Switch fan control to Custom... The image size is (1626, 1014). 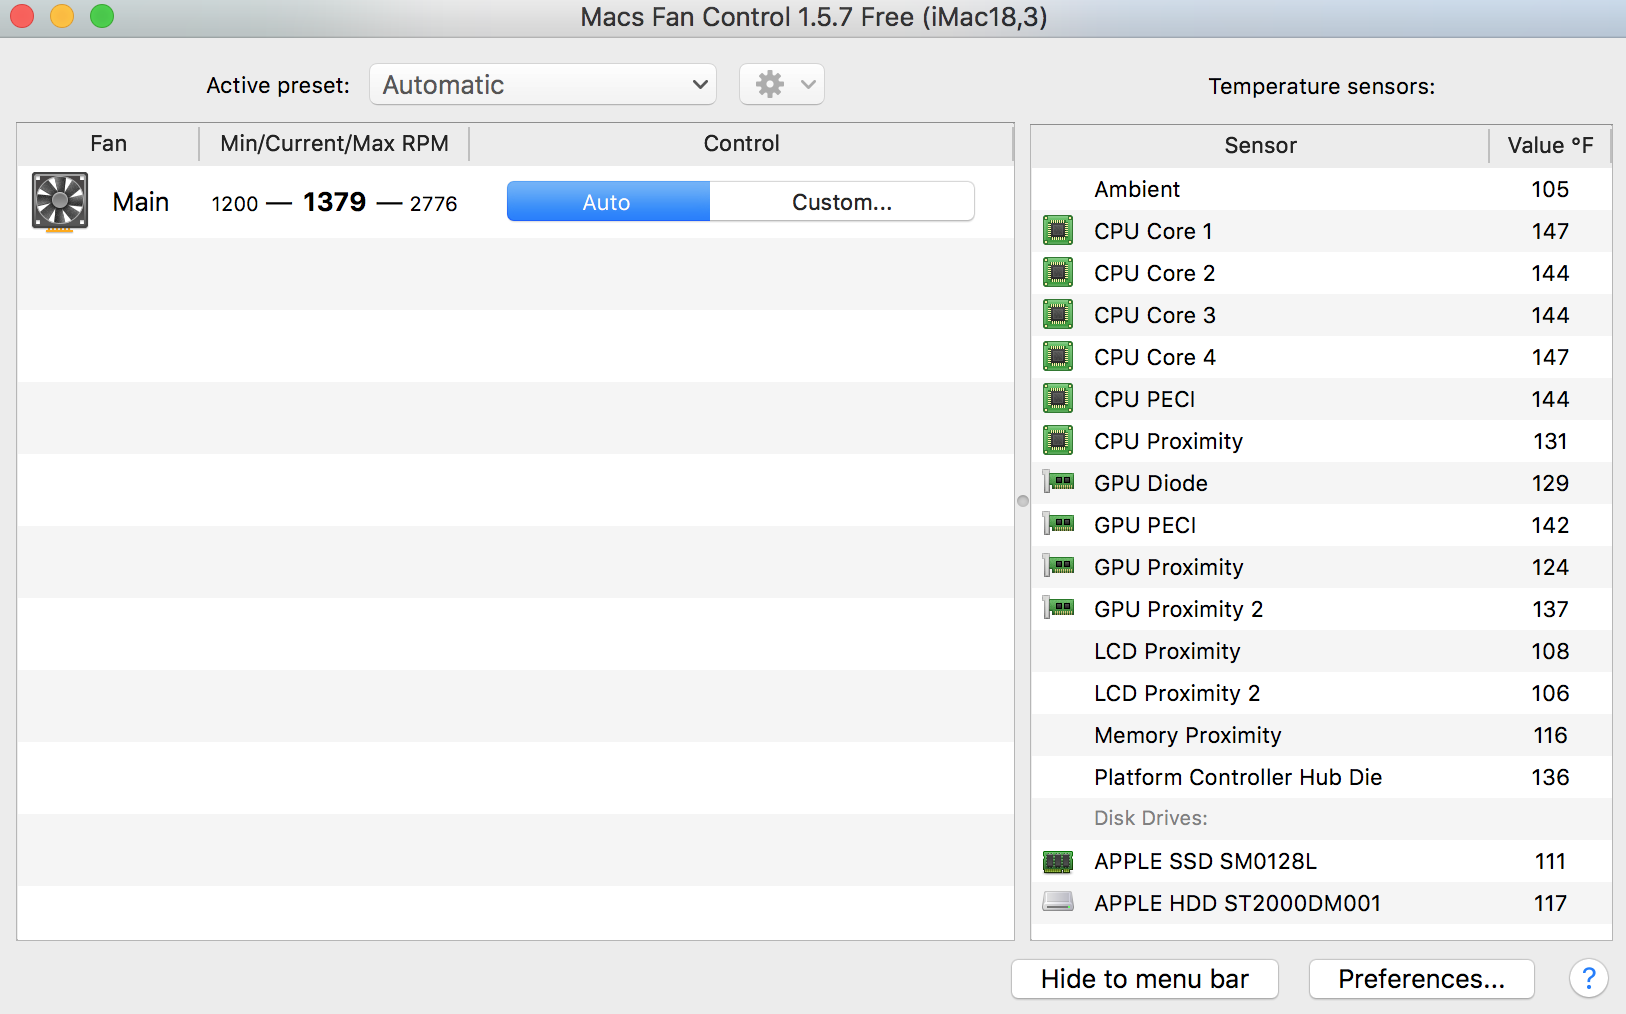click(x=842, y=202)
